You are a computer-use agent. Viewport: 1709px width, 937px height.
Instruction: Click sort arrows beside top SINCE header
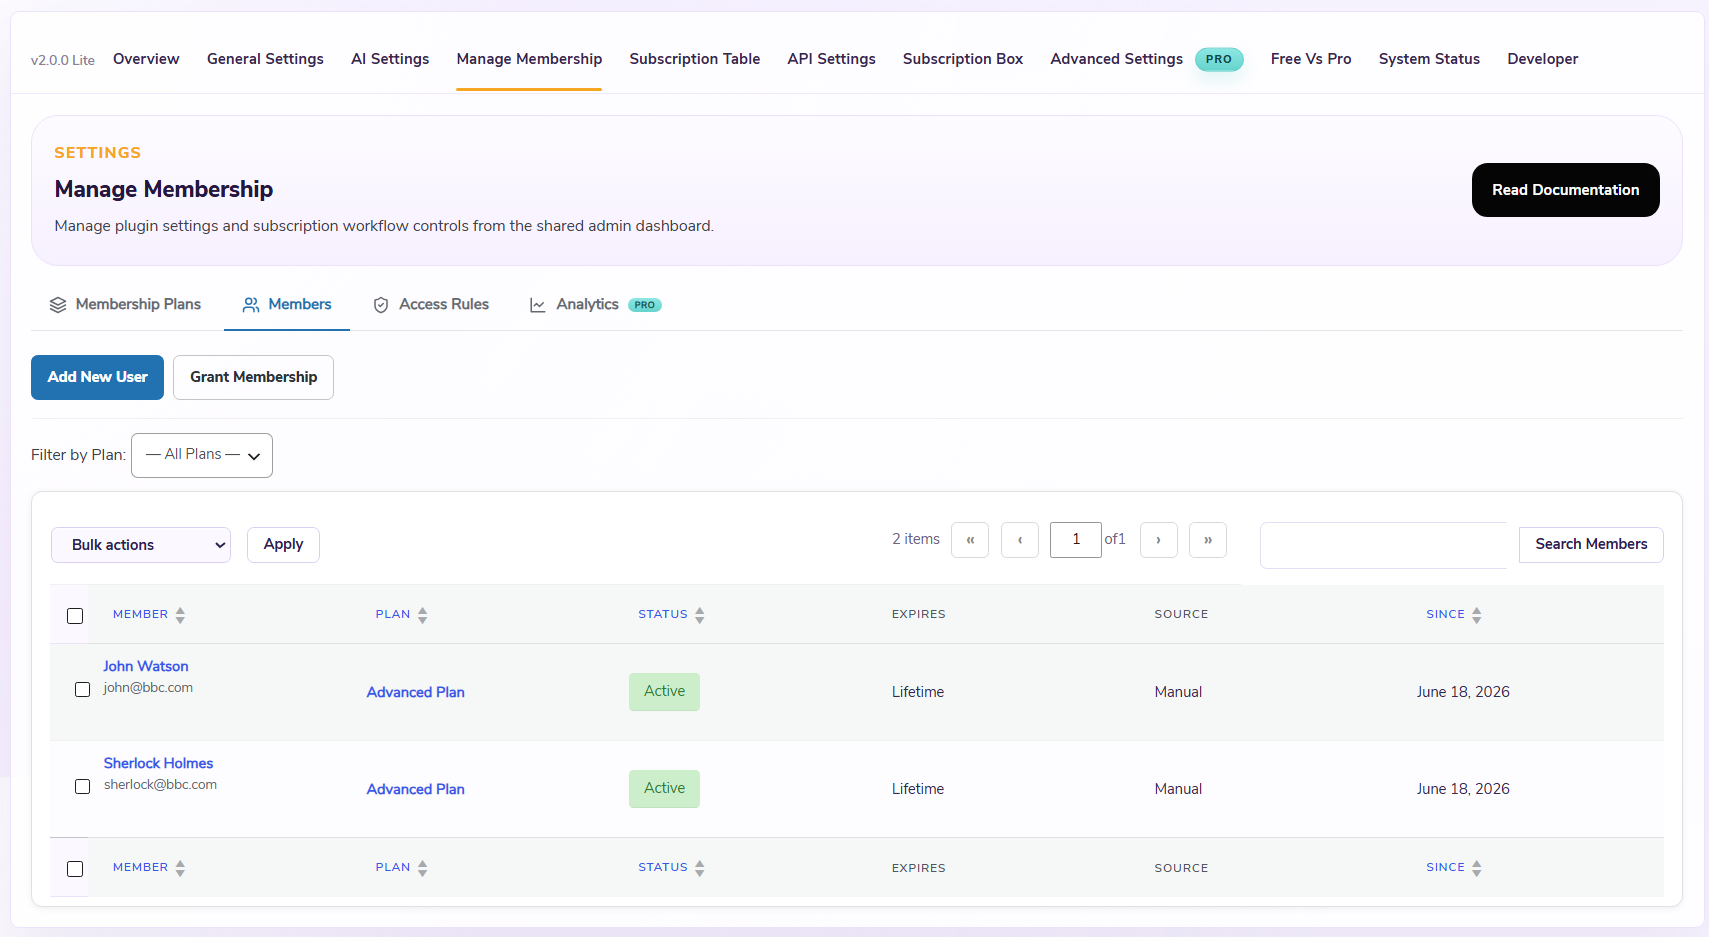pyautogui.click(x=1477, y=615)
